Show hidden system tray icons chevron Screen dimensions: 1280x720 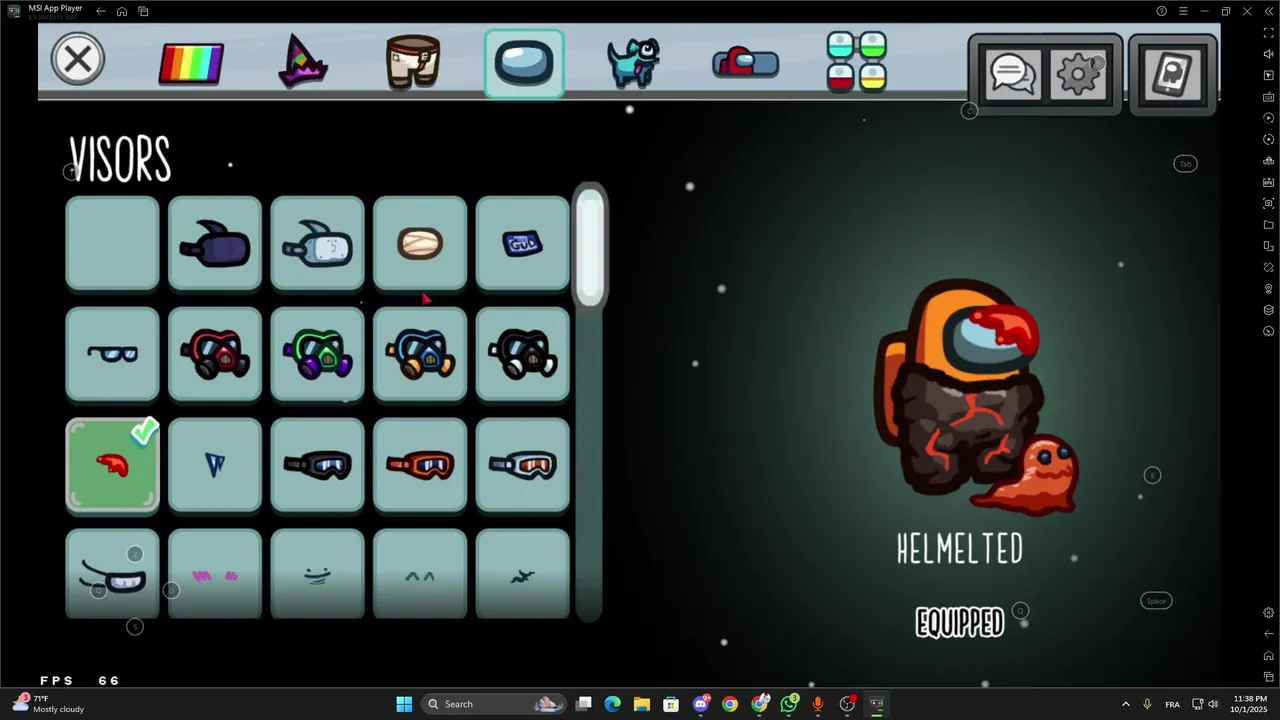click(1125, 704)
